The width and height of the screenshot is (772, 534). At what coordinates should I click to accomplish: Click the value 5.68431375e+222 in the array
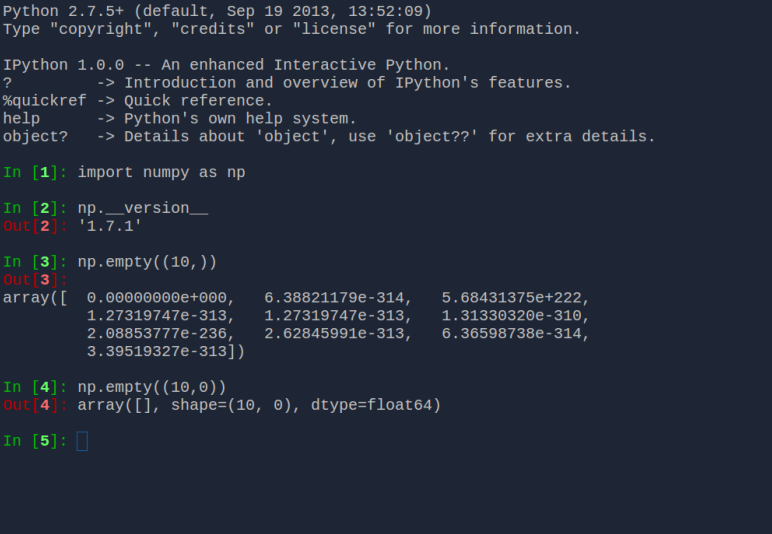[511, 298]
